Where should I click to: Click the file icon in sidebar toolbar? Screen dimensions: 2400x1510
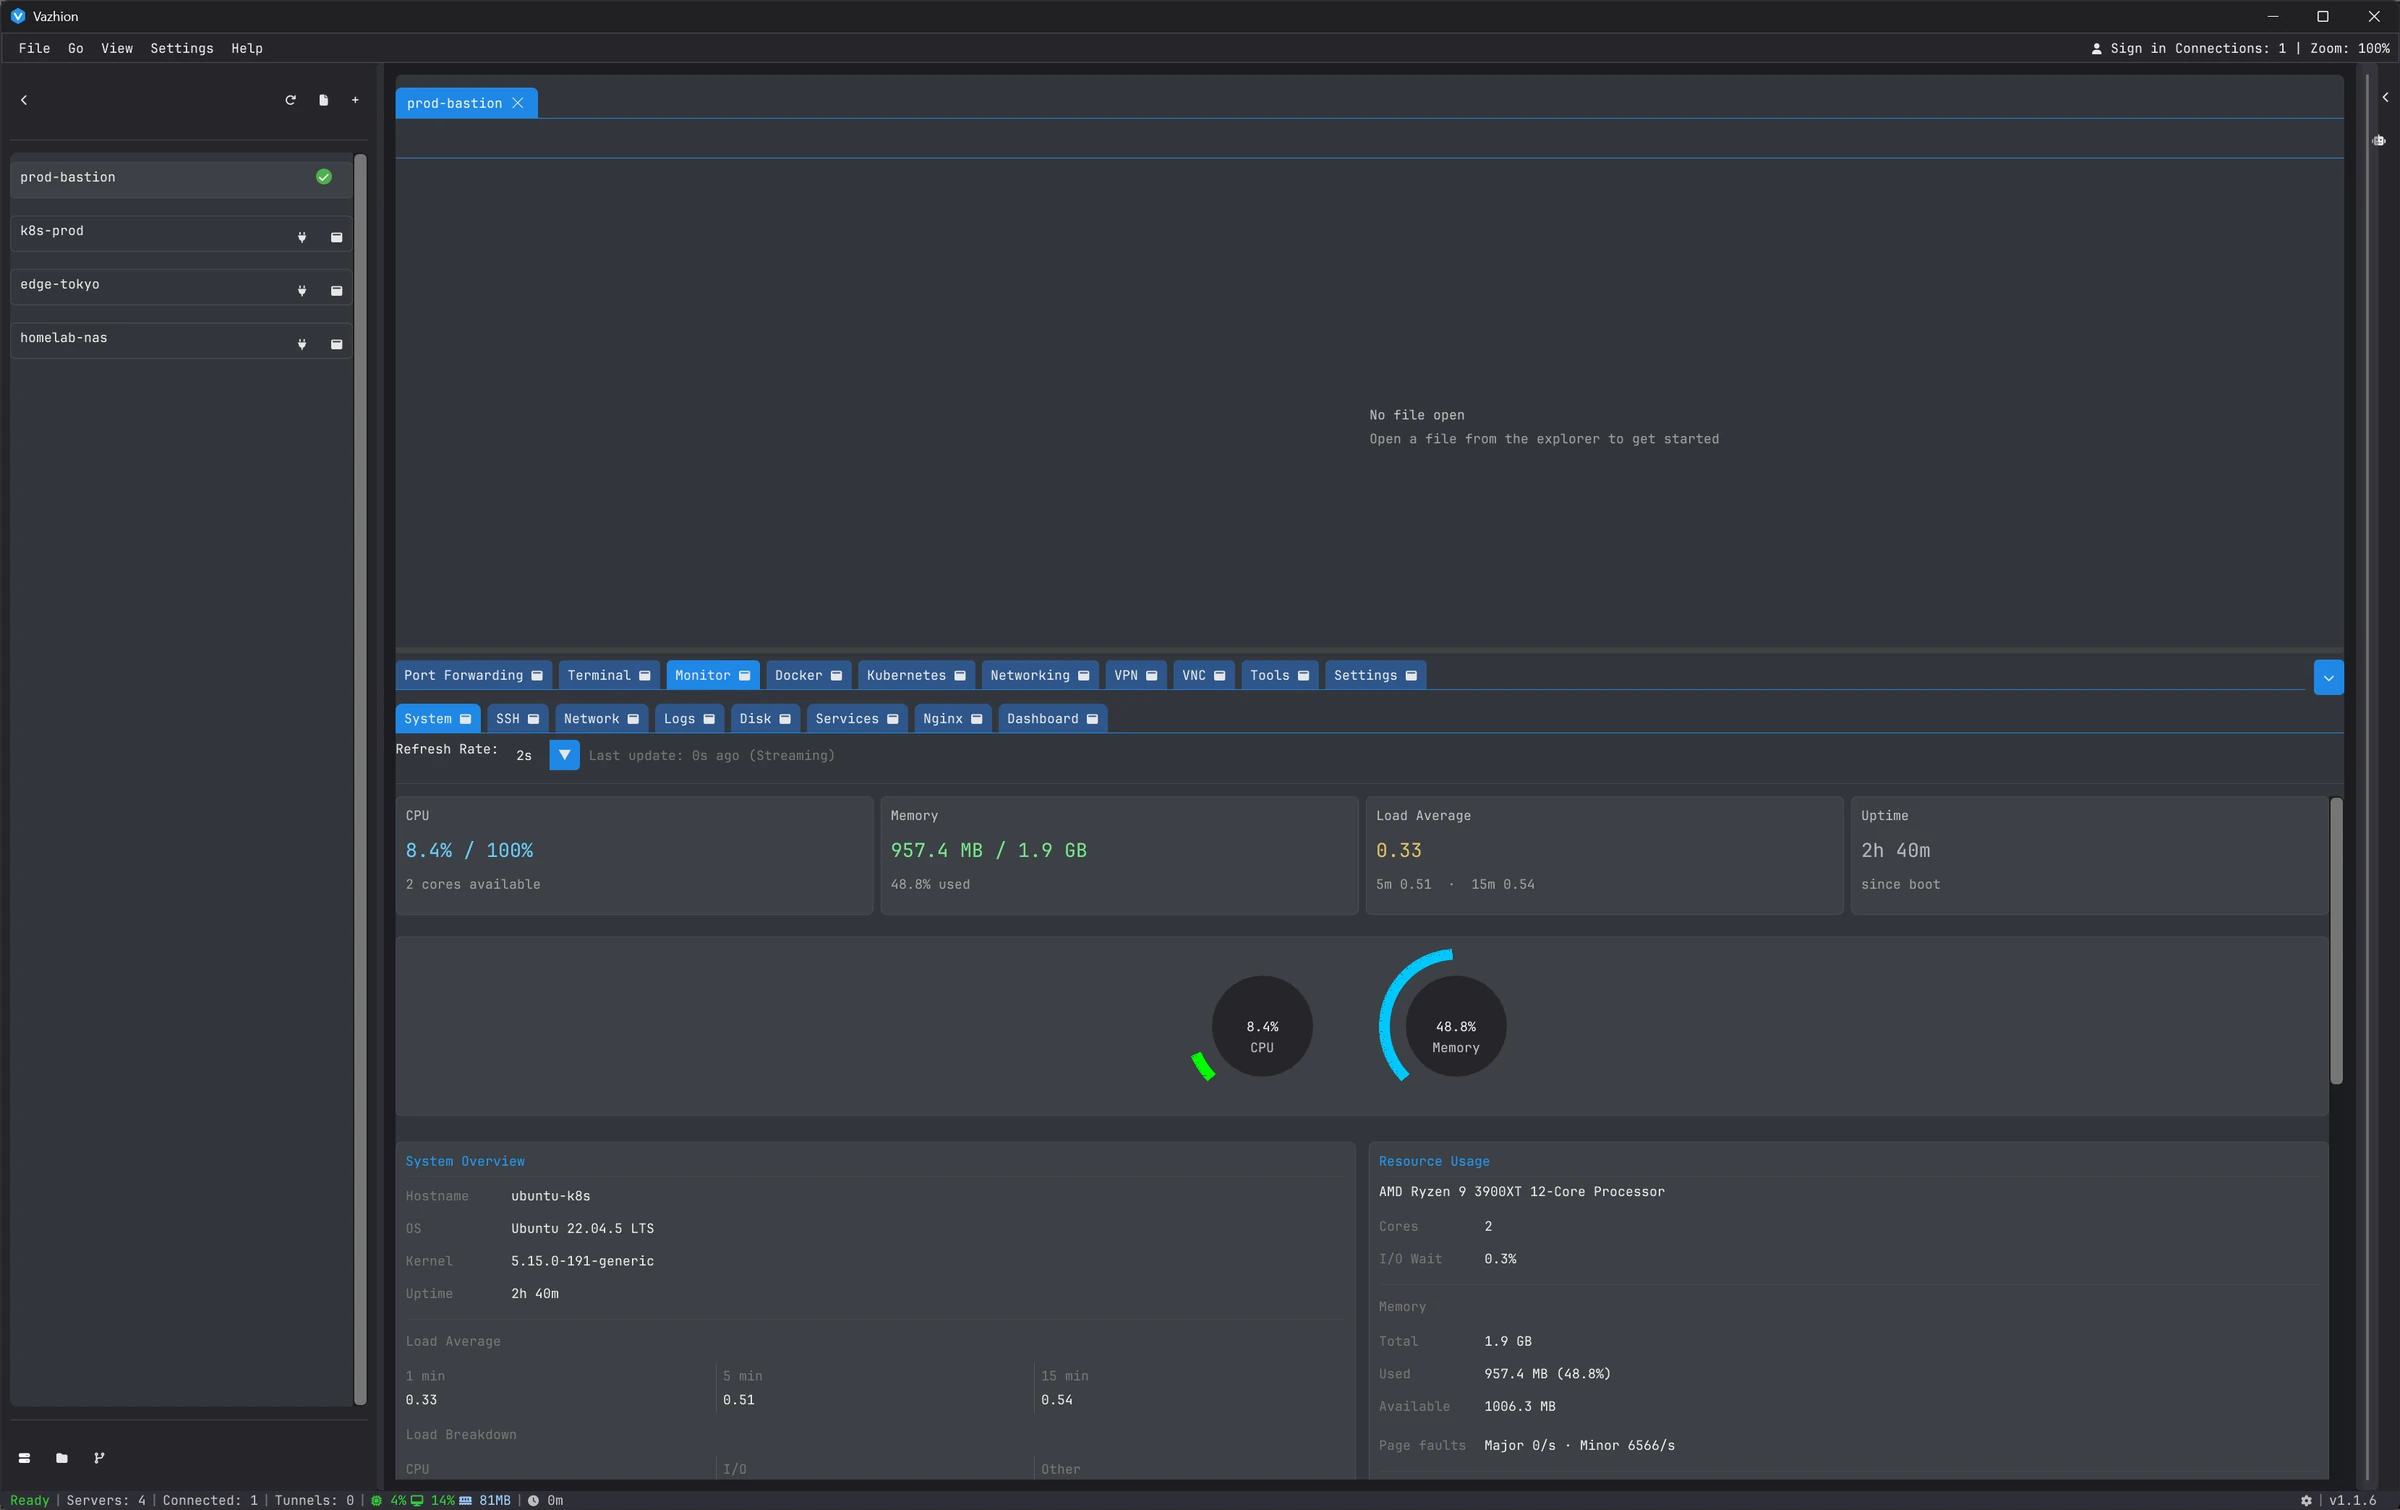(323, 100)
